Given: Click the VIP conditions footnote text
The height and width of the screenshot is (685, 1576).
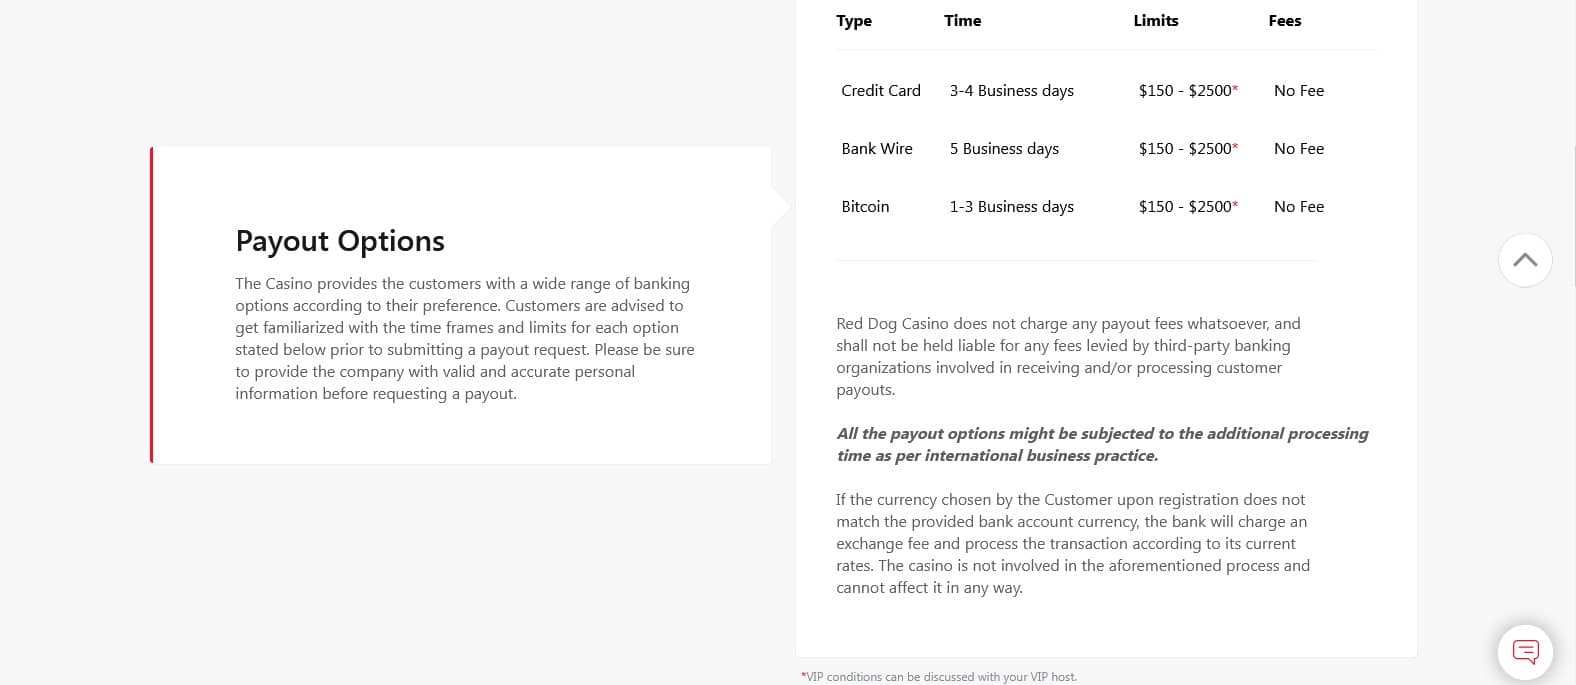Looking at the screenshot, I should 940,677.
